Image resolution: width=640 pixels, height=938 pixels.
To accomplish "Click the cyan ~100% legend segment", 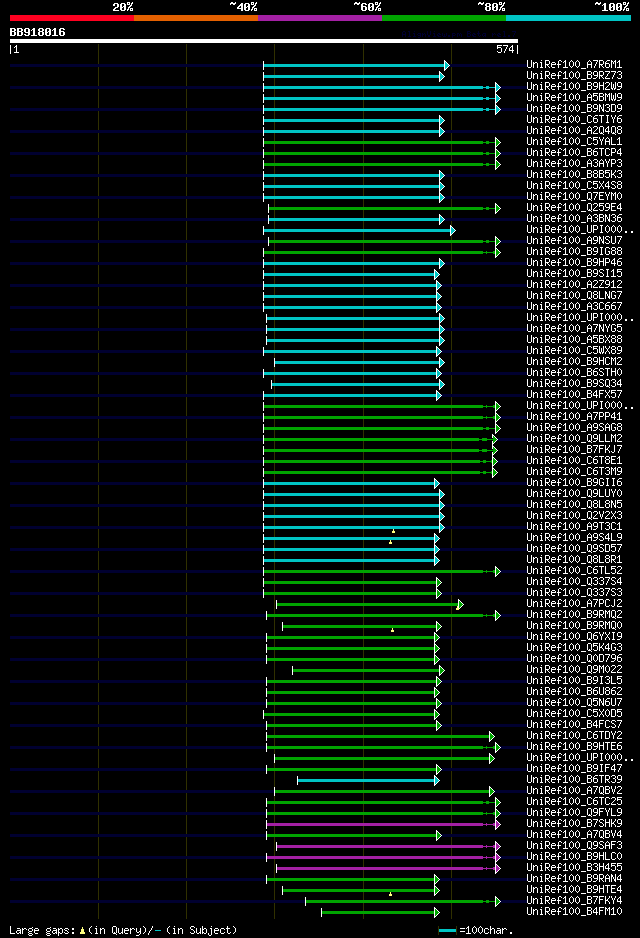I will tap(568, 18).
